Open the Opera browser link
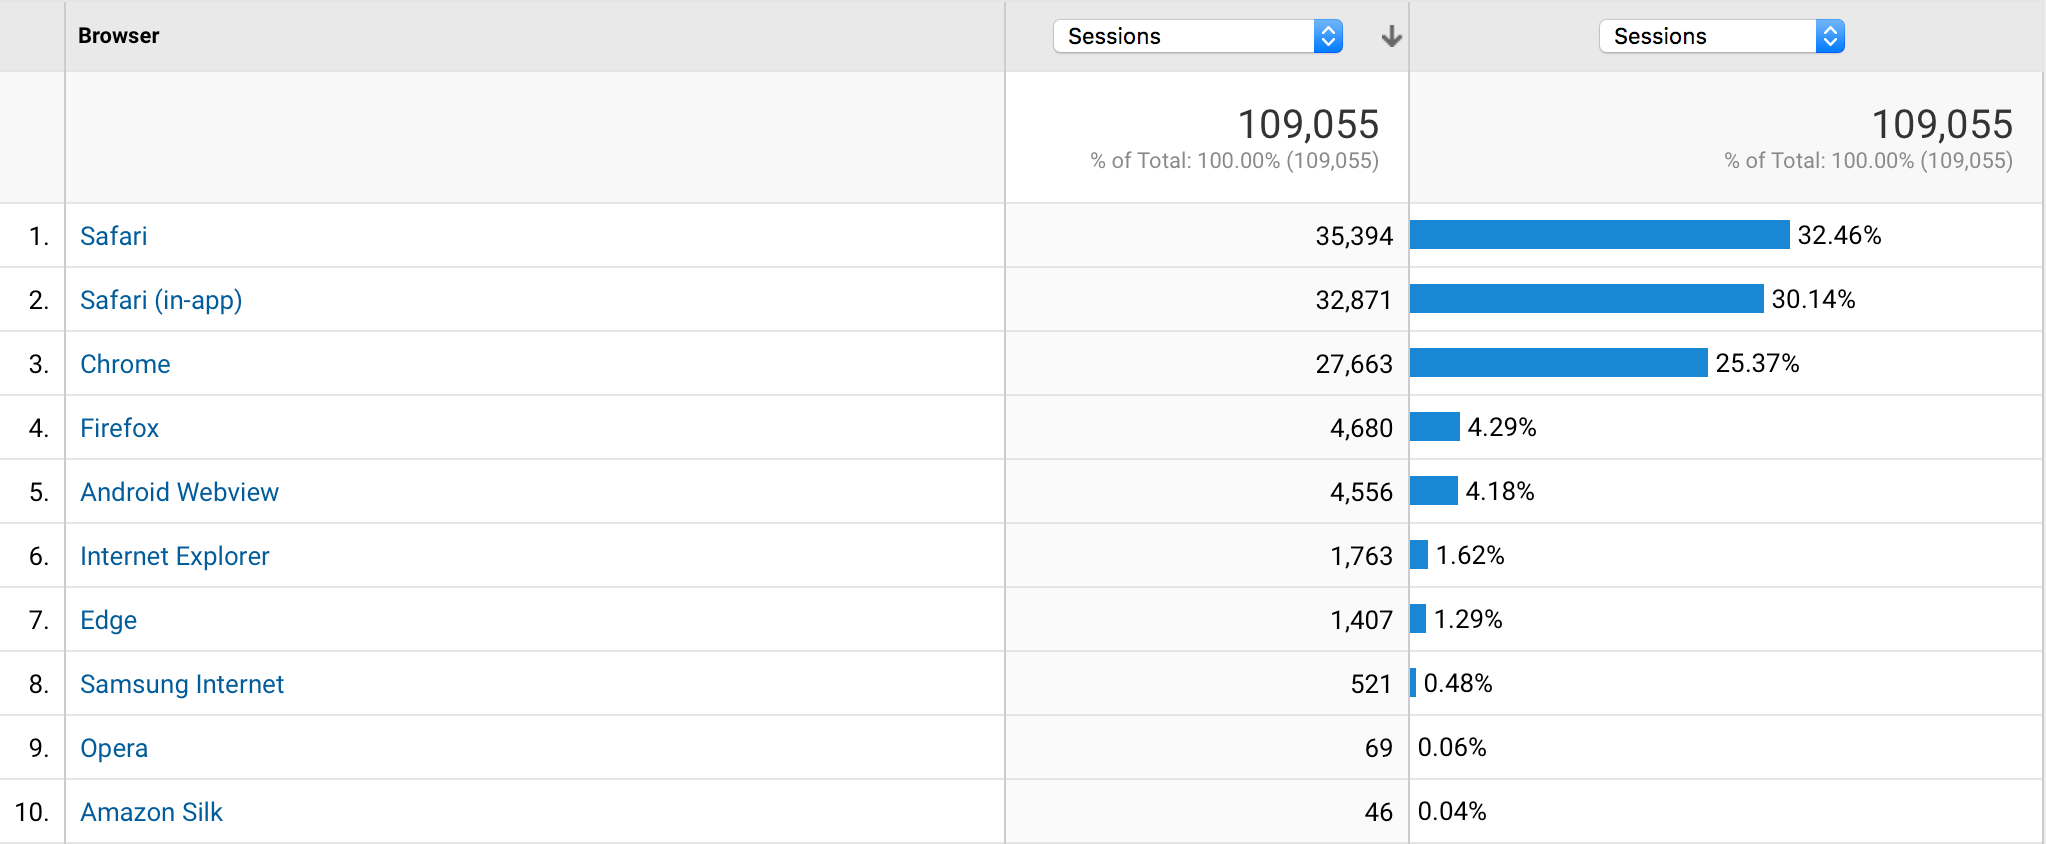 pos(114,748)
